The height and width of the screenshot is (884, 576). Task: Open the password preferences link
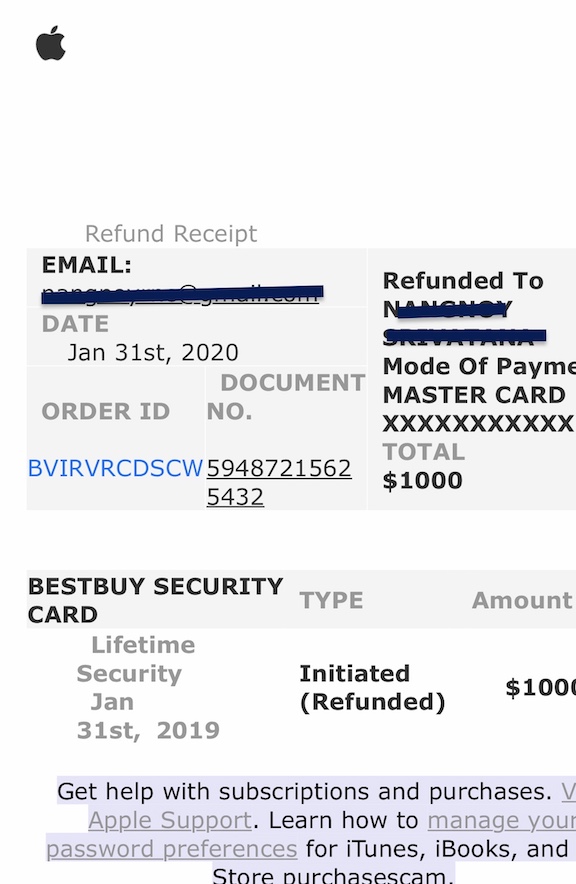[171, 848]
